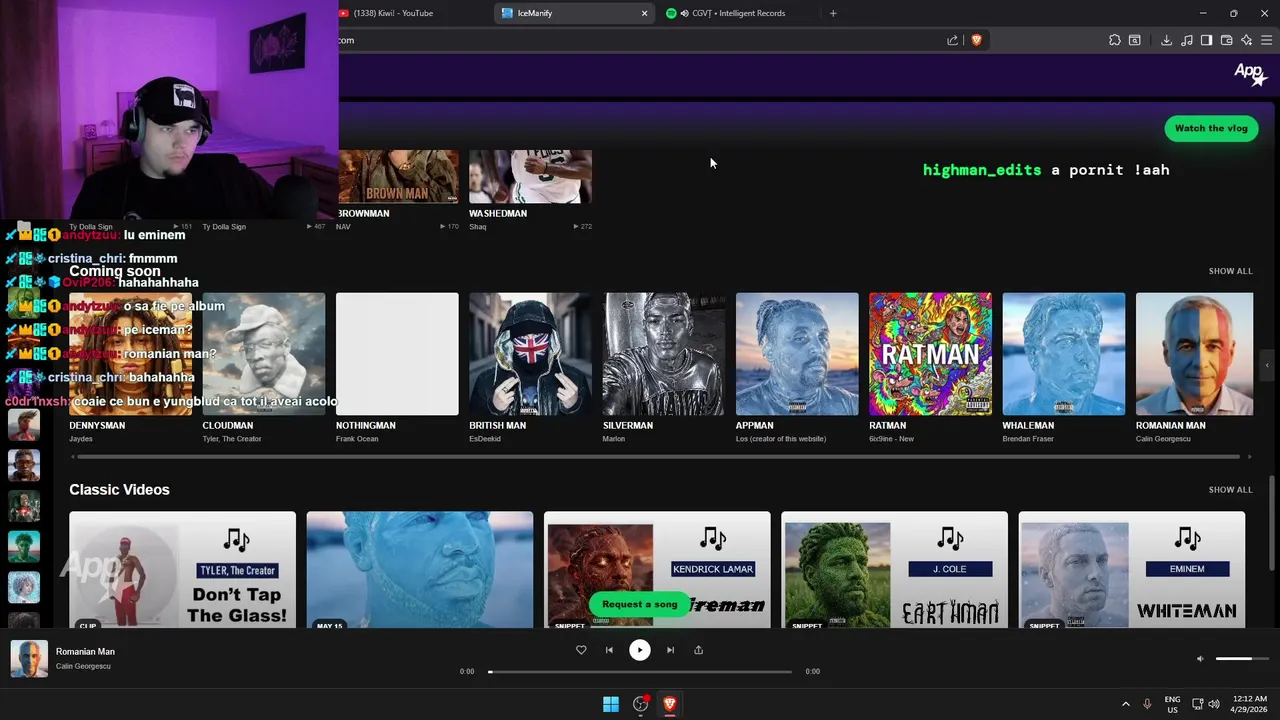Open the Windows Start button
This screenshot has width=1280, height=720.
click(611, 704)
